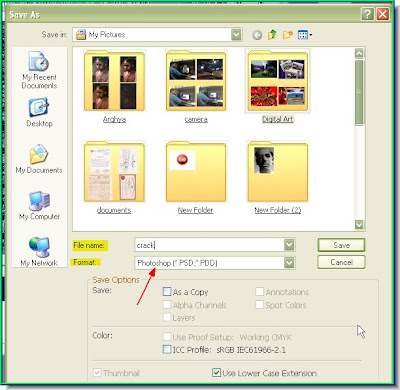Open My Documents in the places bar

click(x=39, y=159)
